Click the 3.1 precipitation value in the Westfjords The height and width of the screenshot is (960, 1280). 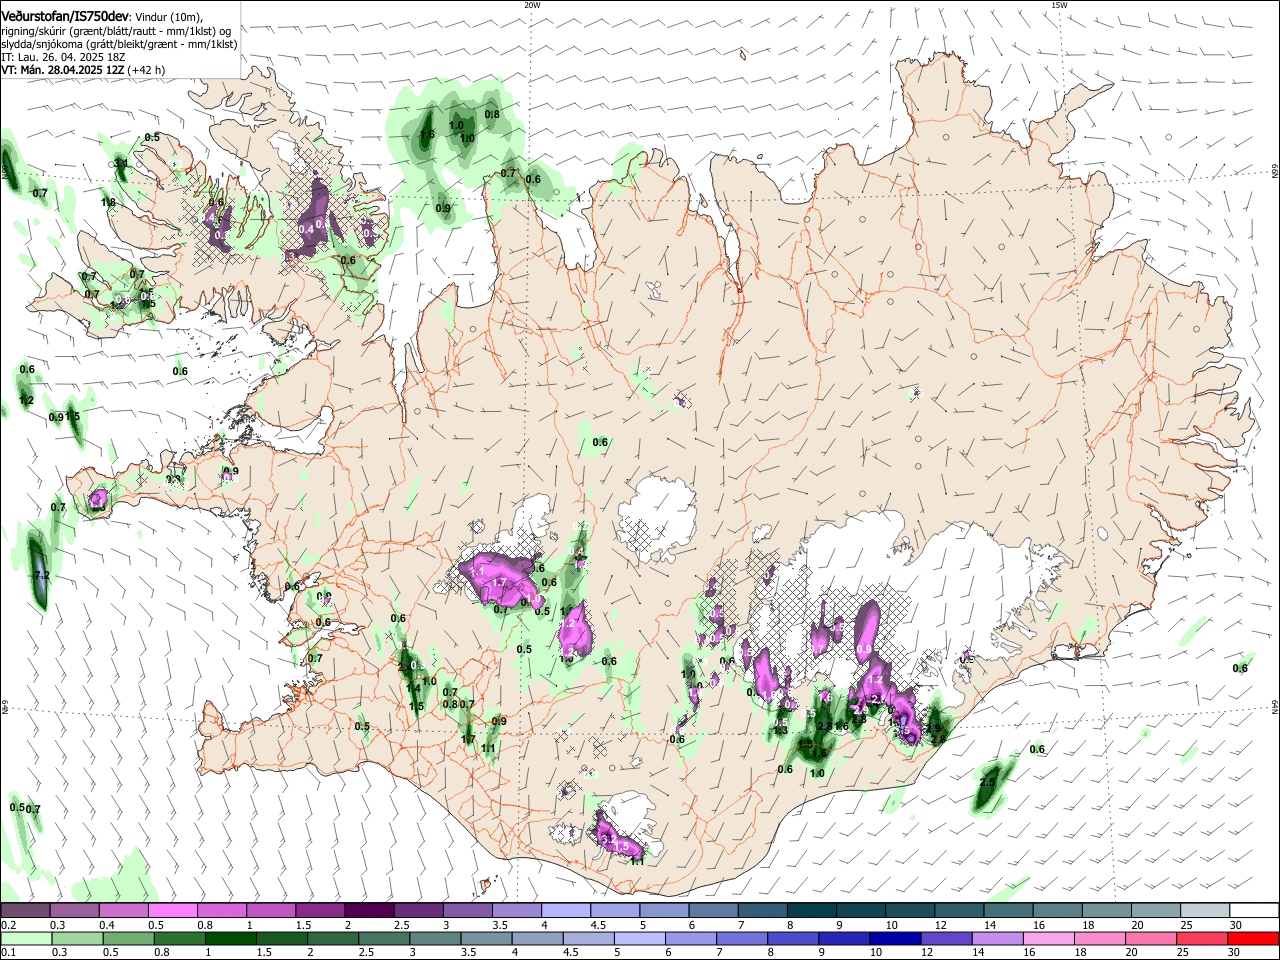point(122,162)
